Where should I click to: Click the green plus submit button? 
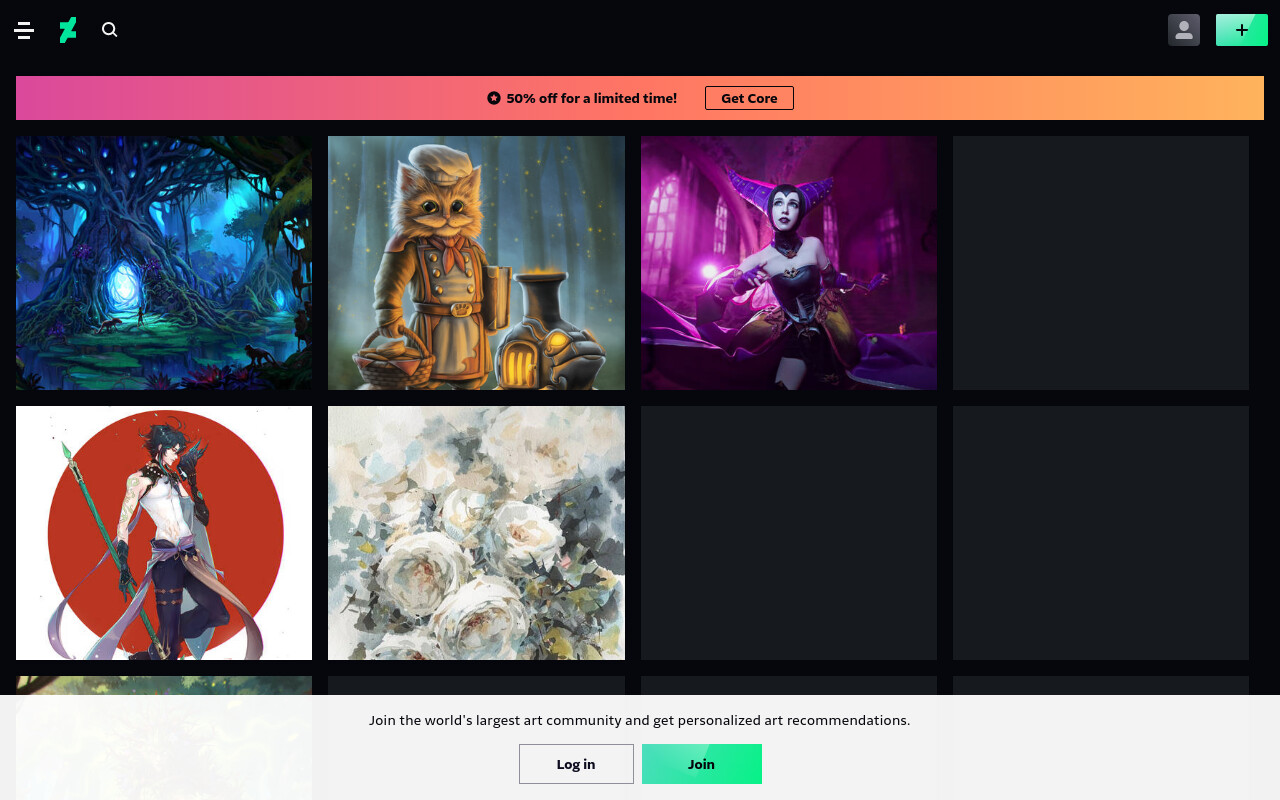click(1242, 30)
